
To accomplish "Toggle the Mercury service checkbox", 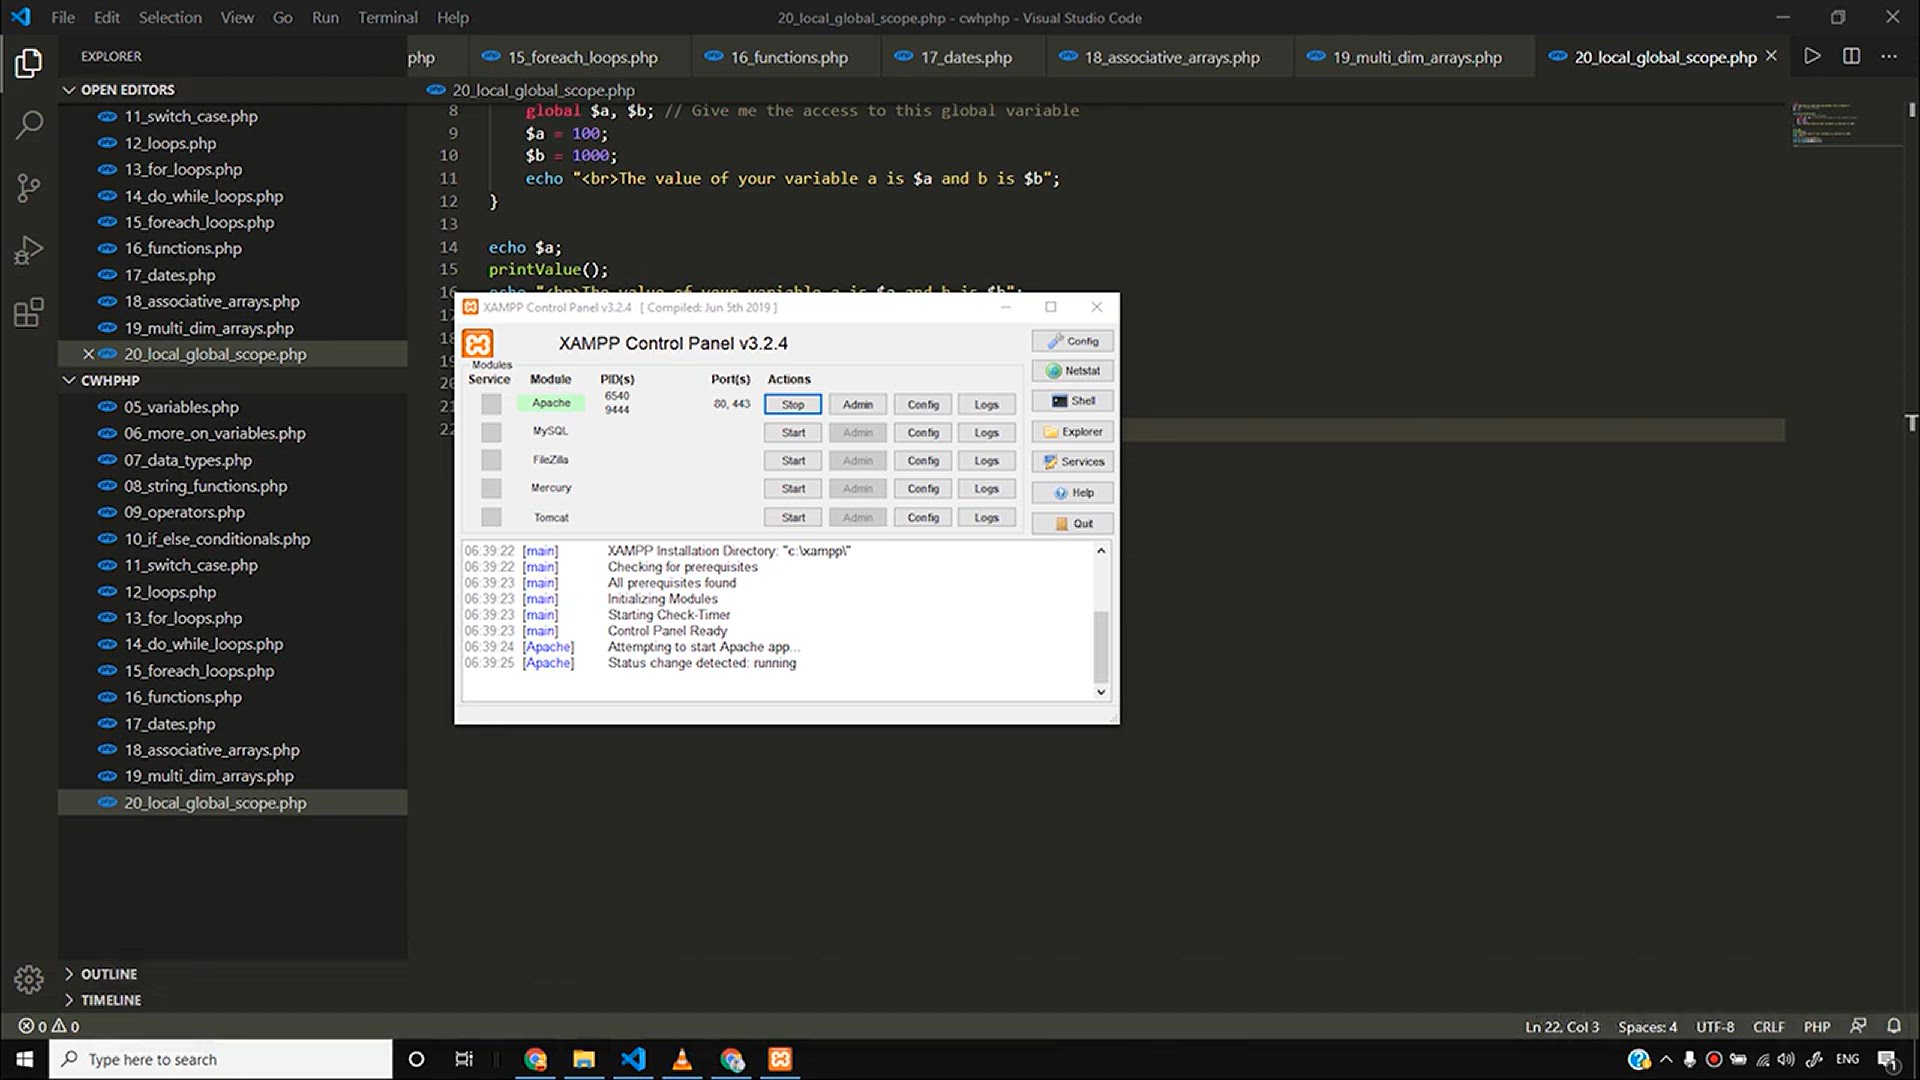I will tap(491, 488).
